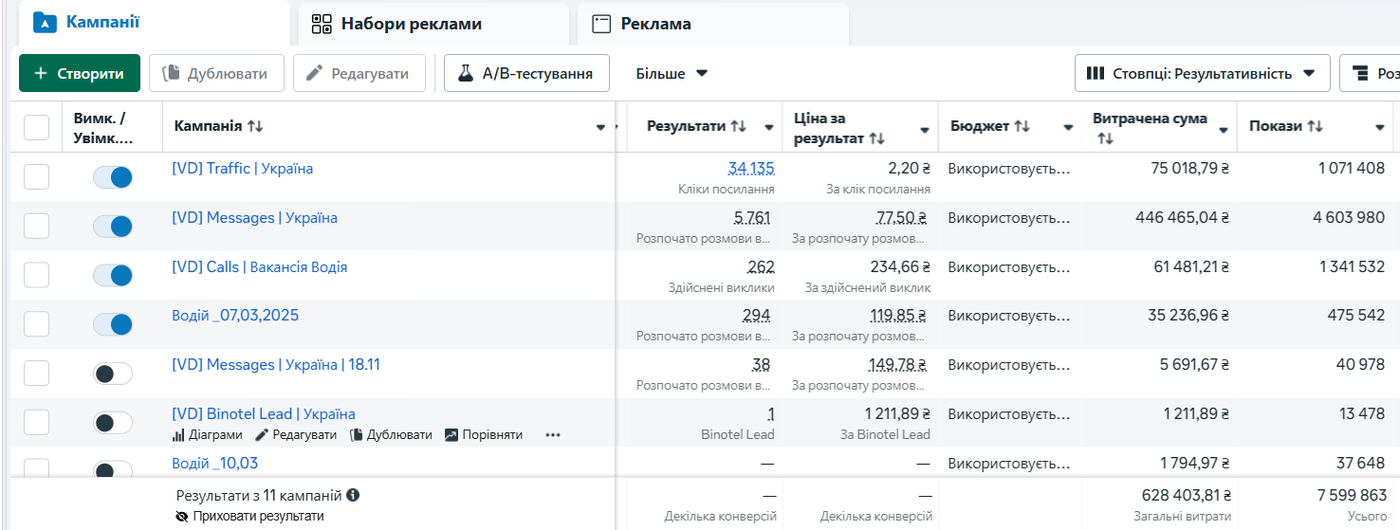Click the 446 465,04 ₴ spent amount
This screenshot has width=1400, height=530.
[1182, 217]
